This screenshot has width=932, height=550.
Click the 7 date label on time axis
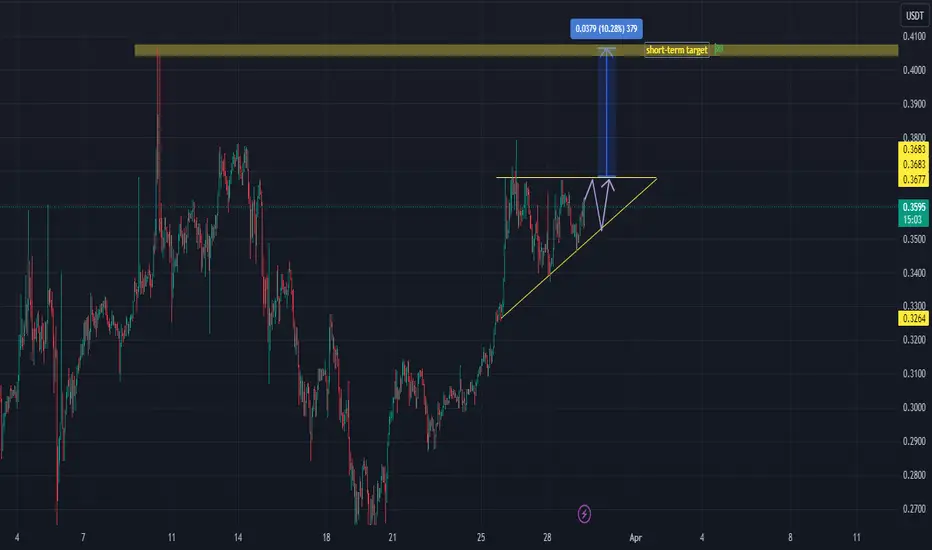[83, 538]
